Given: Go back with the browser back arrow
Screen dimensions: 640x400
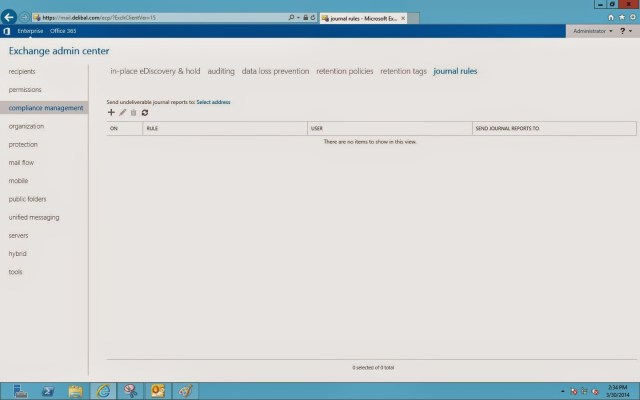Looking at the screenshot, I should tap(11, 17).
